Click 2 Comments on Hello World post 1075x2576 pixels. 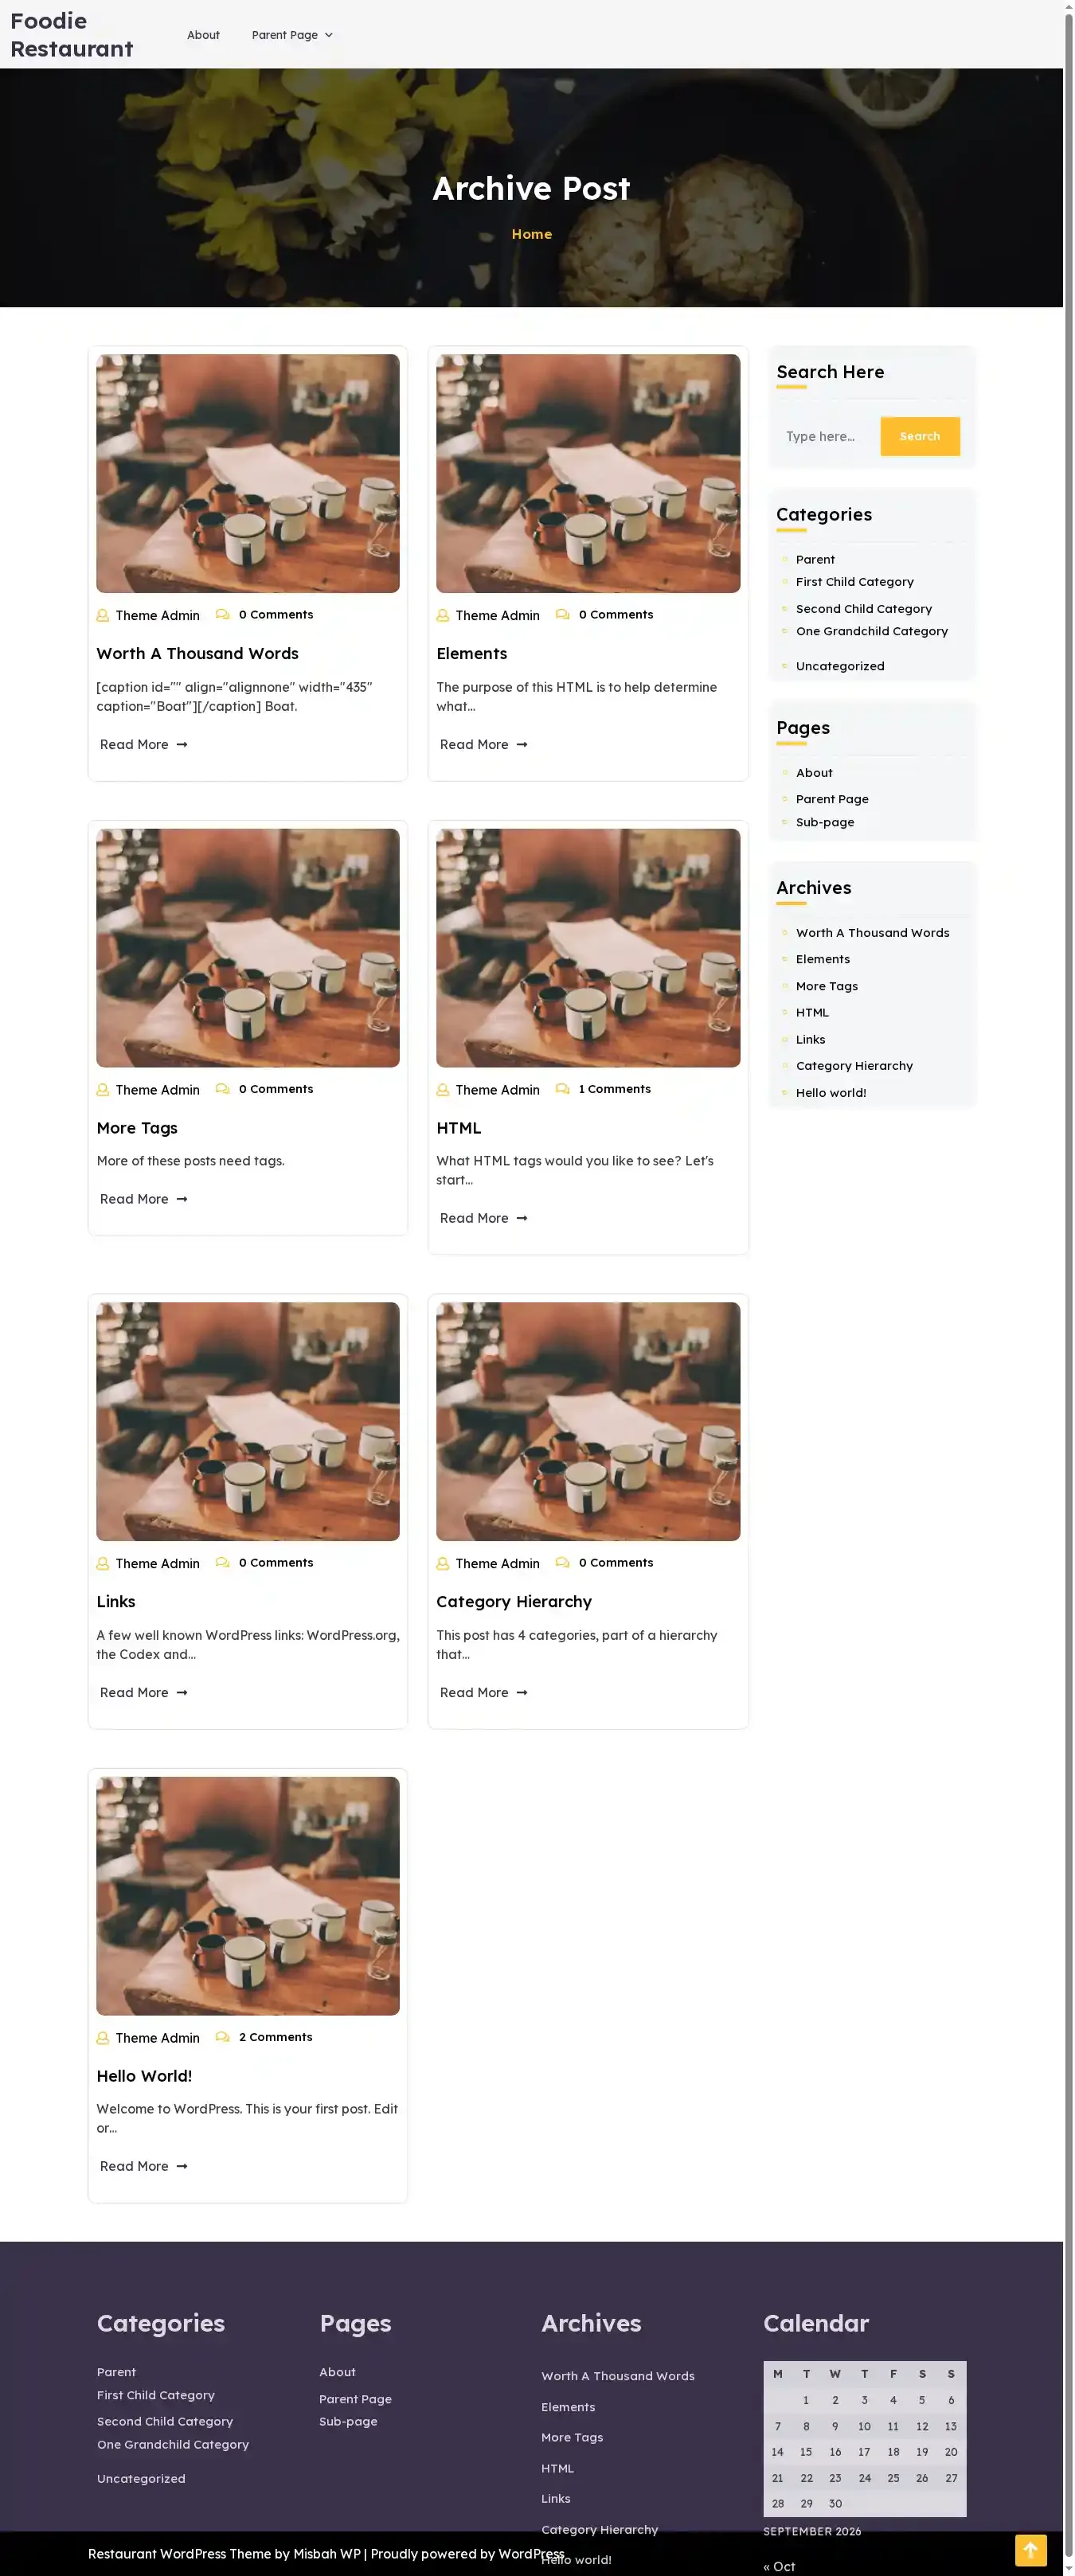point(275,2036)
